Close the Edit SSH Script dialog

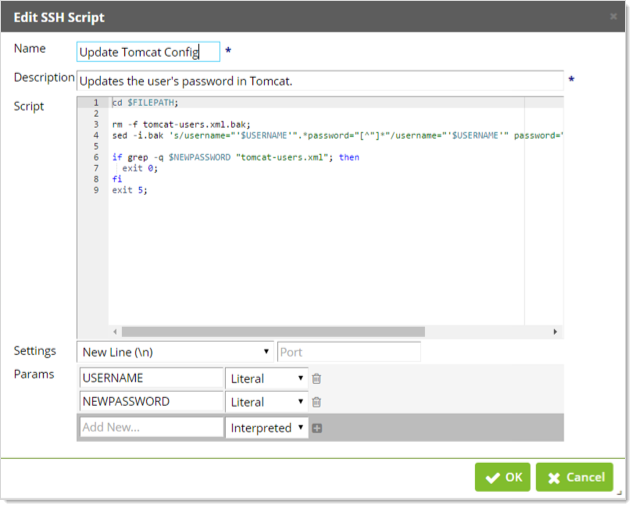[x=613, y=17]
